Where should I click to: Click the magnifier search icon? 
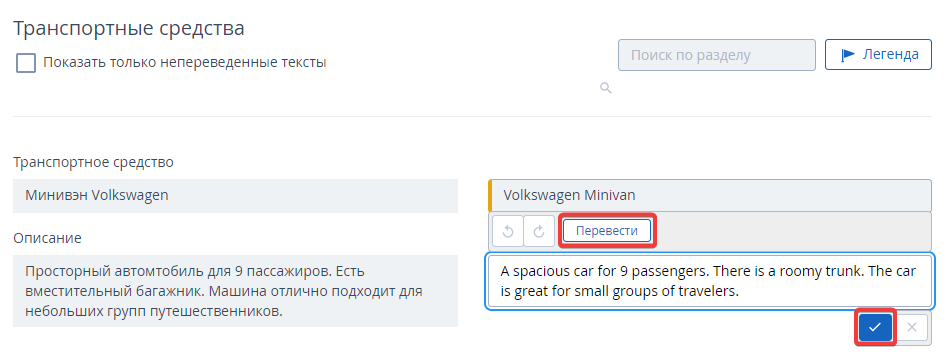coord(606,88)
